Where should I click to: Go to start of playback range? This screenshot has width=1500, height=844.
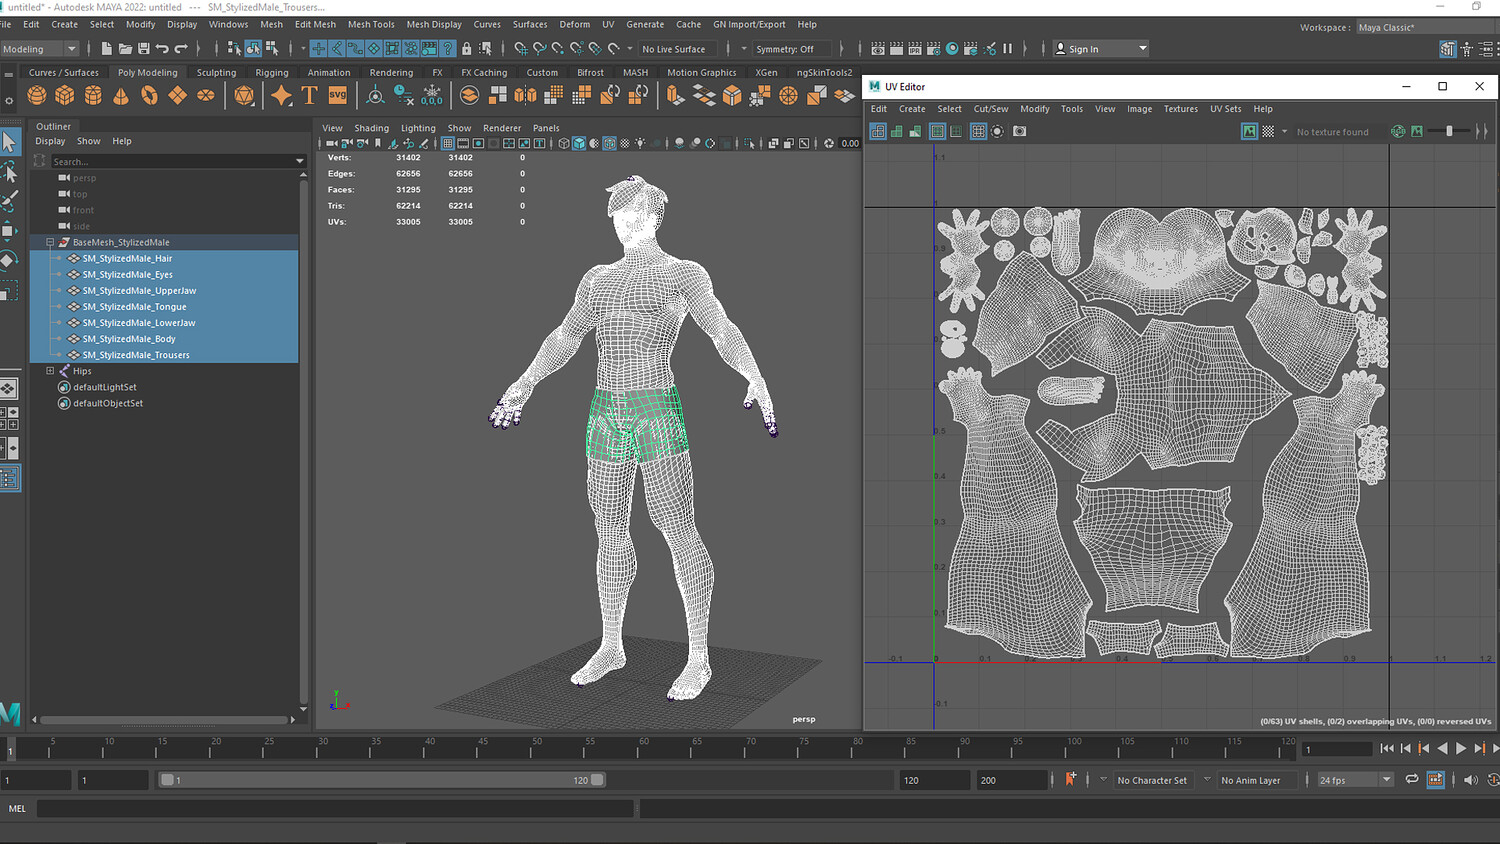pos(1386,748)
